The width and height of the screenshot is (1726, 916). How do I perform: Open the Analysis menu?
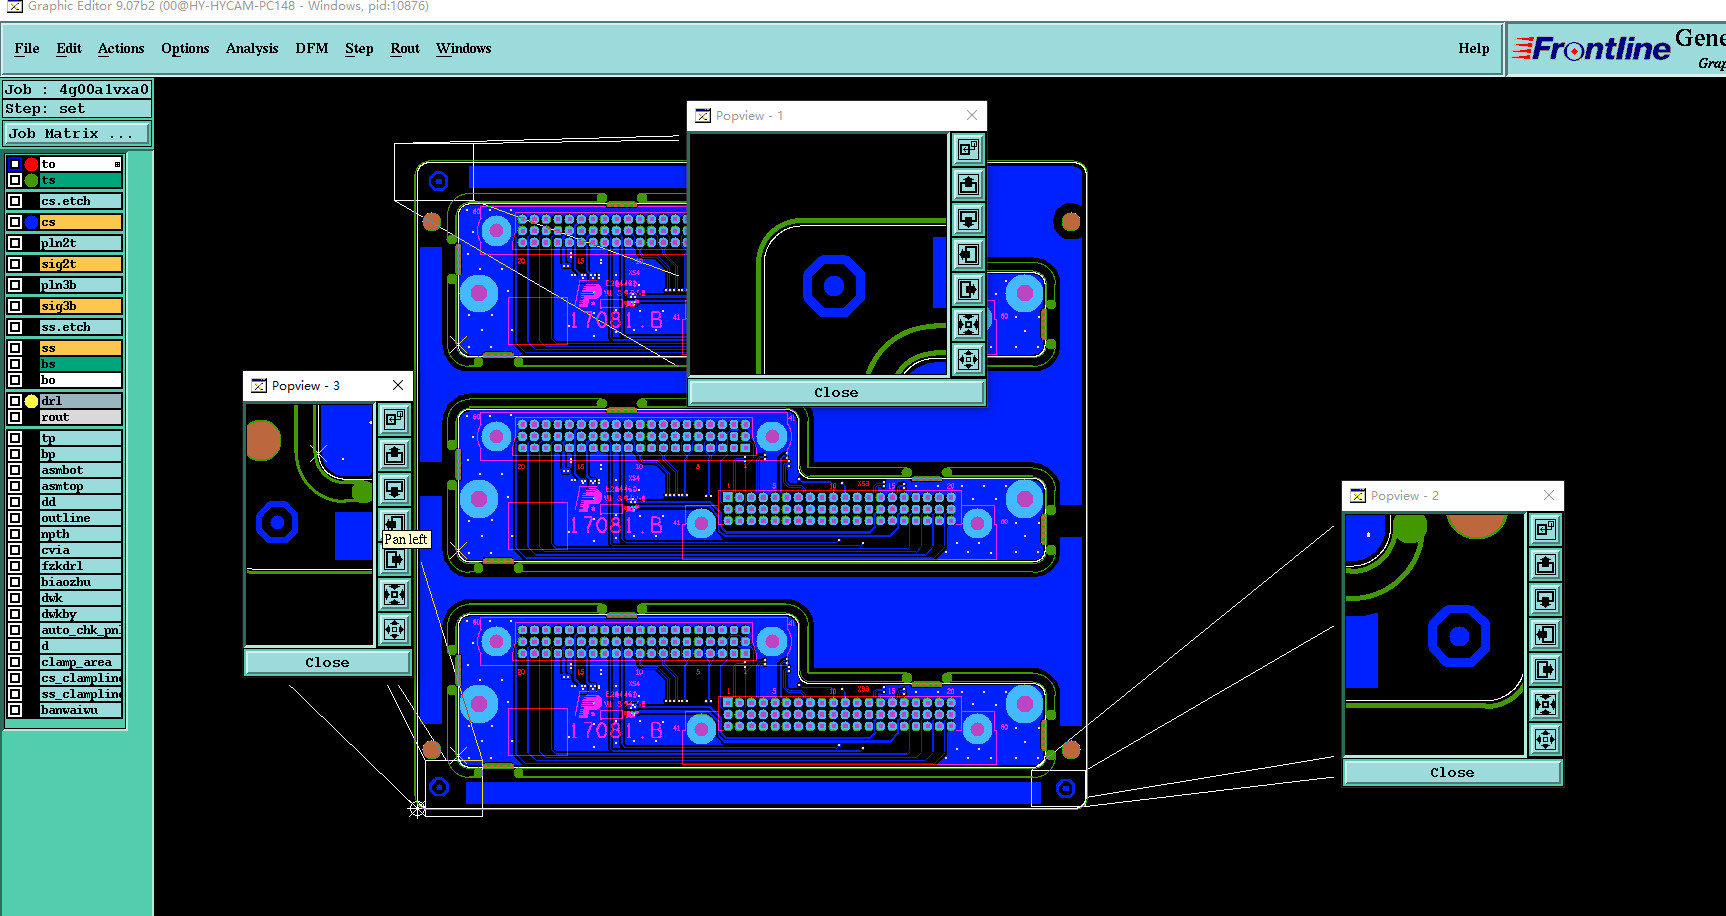[x=252, y=48]
